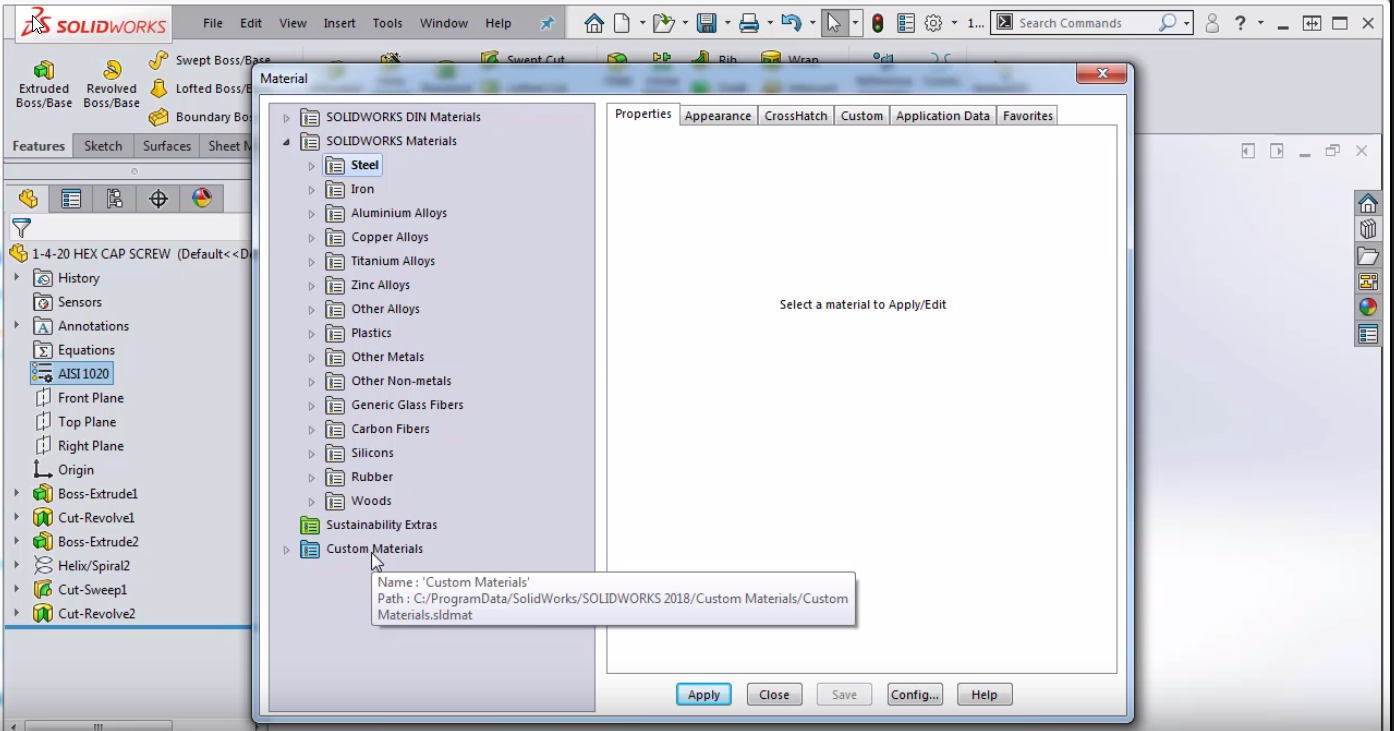Expand SOLIDWORKS DIN Materials library
The image size is (1394, 731).
(286, 118)
